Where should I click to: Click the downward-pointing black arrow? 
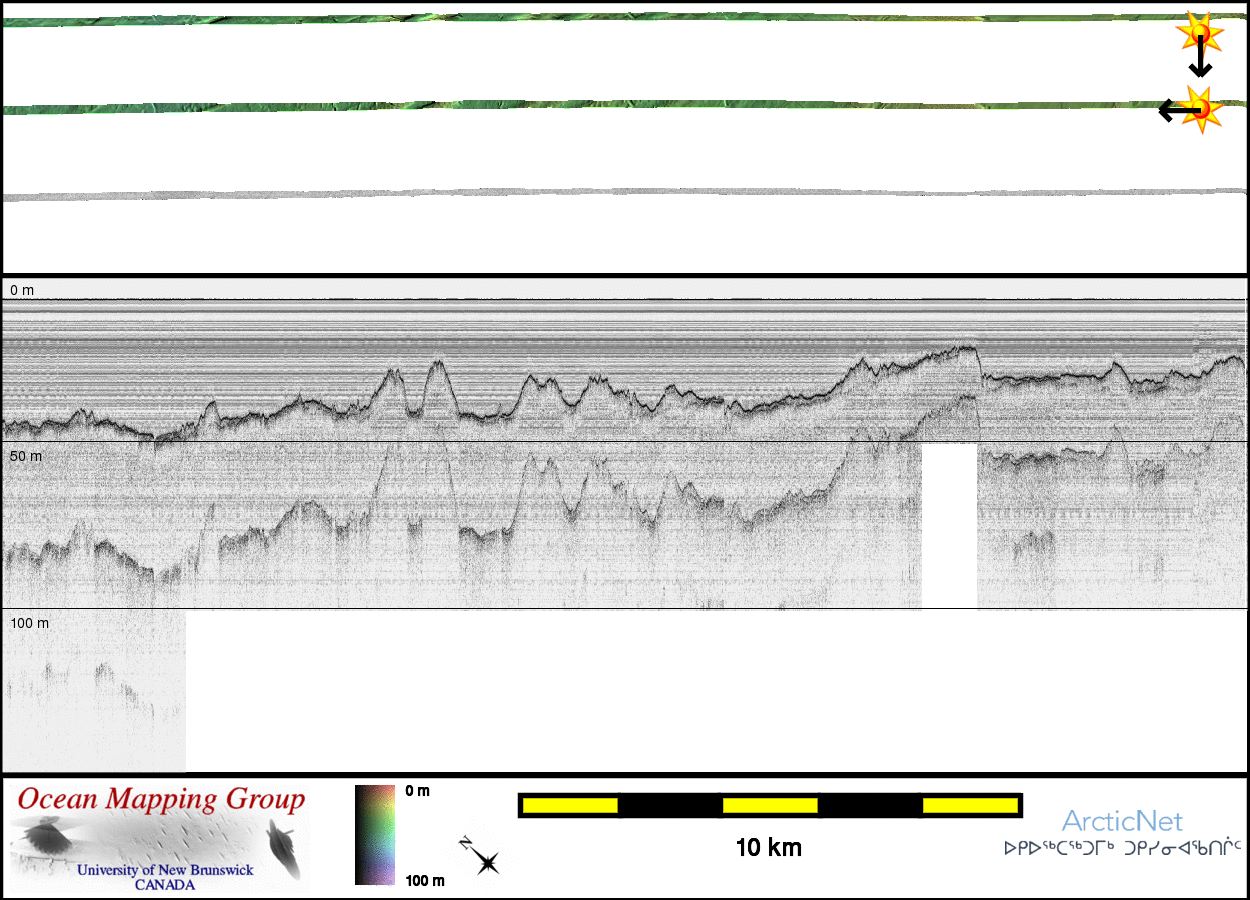click(x=1200, y=62)
